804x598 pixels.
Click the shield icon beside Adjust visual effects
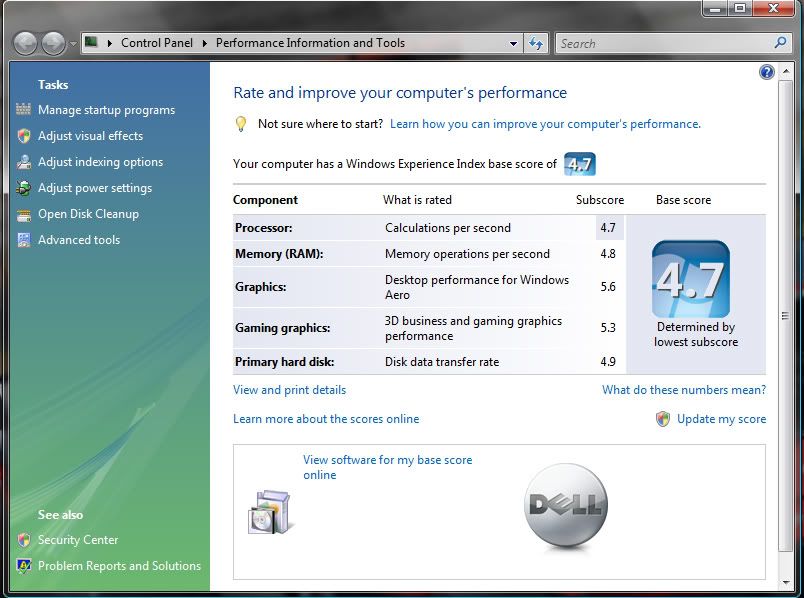click(x=24, y=136)
